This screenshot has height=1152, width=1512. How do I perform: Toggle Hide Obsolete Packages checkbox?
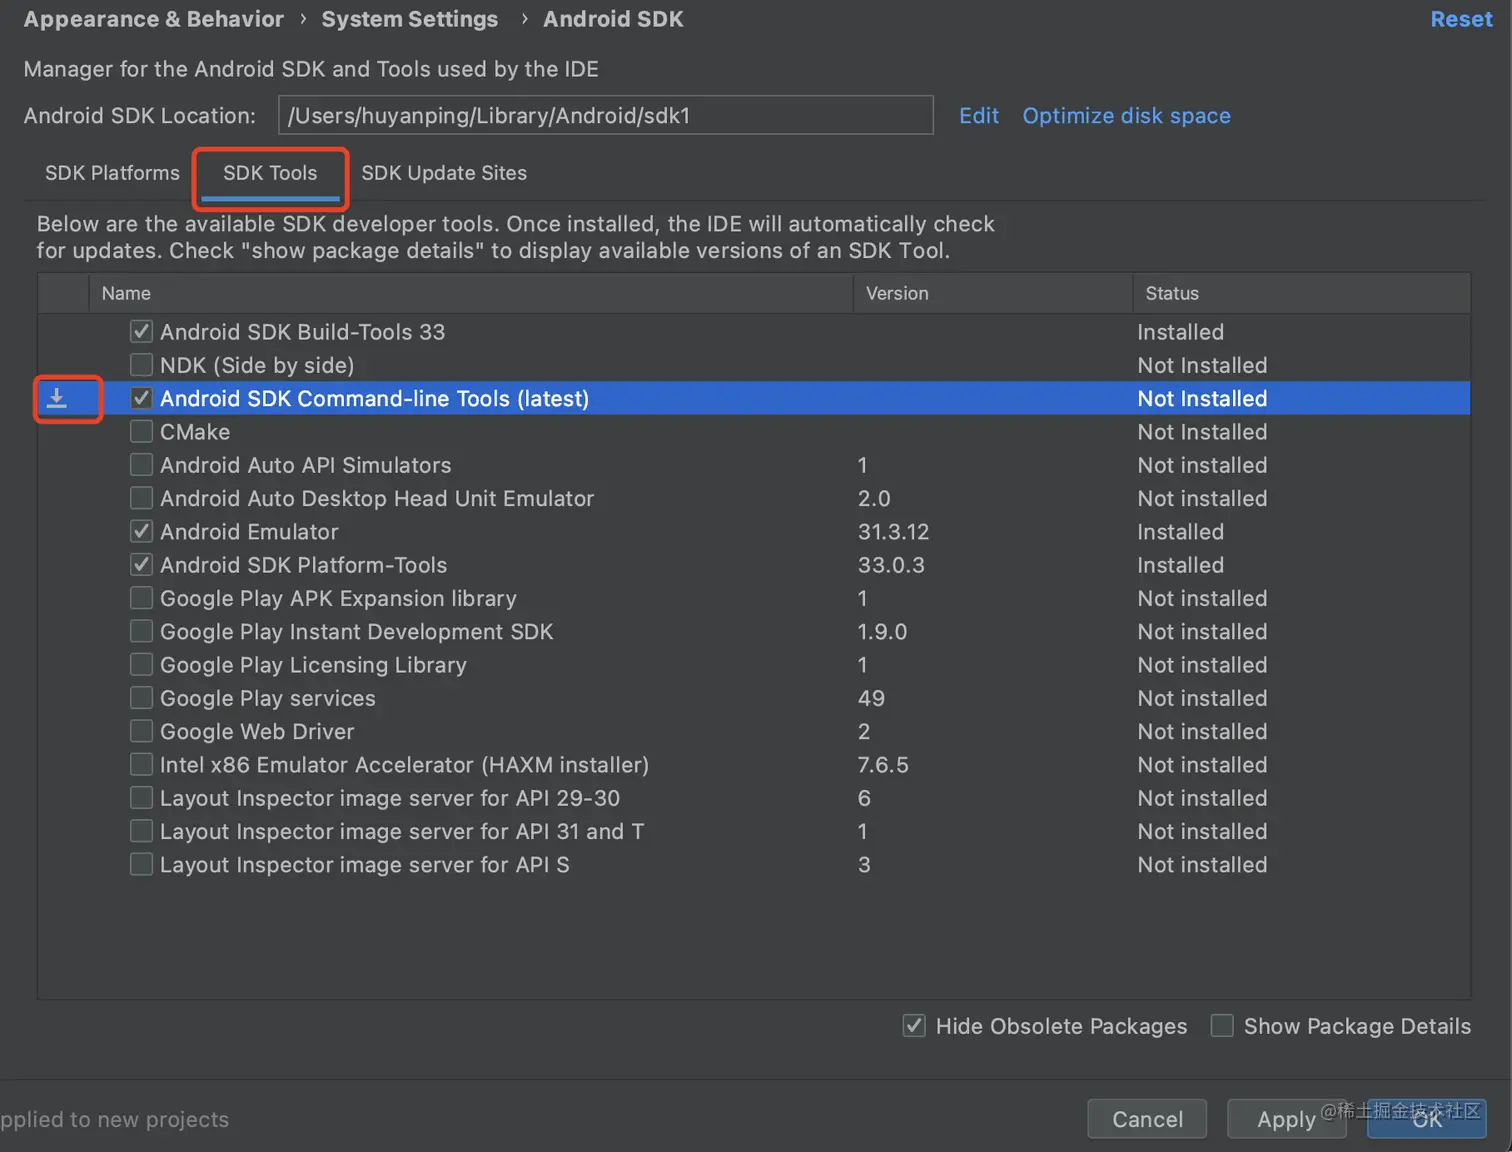click(914, 1025)
